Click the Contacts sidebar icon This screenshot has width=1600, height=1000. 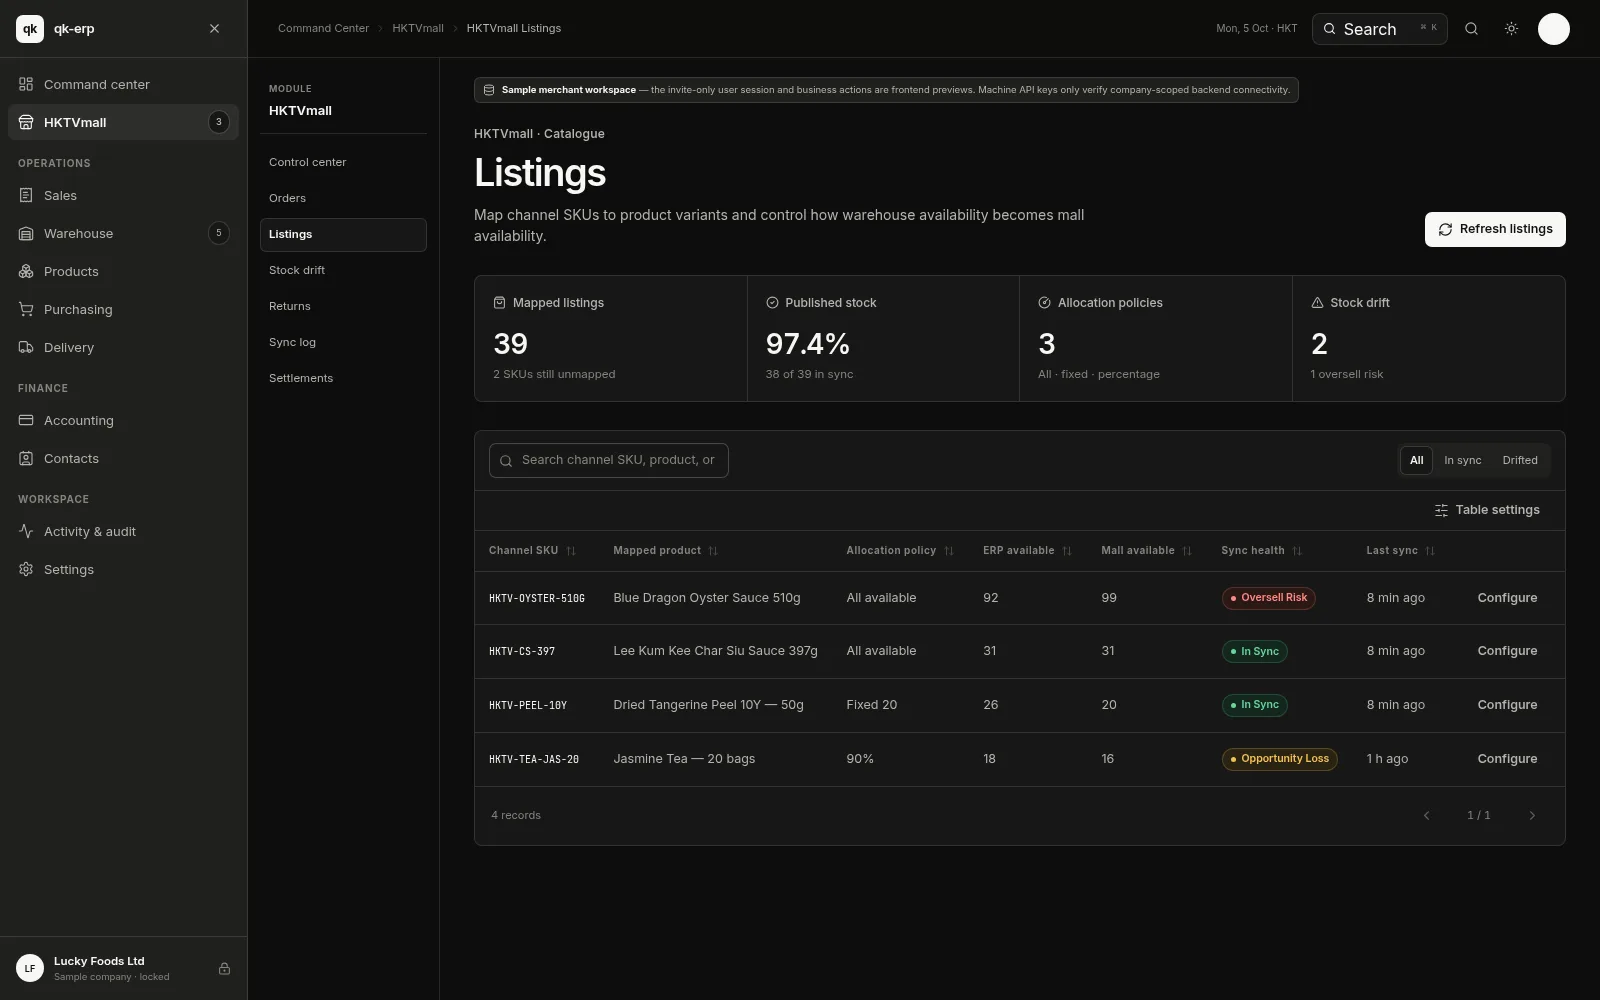pos(26,458)
